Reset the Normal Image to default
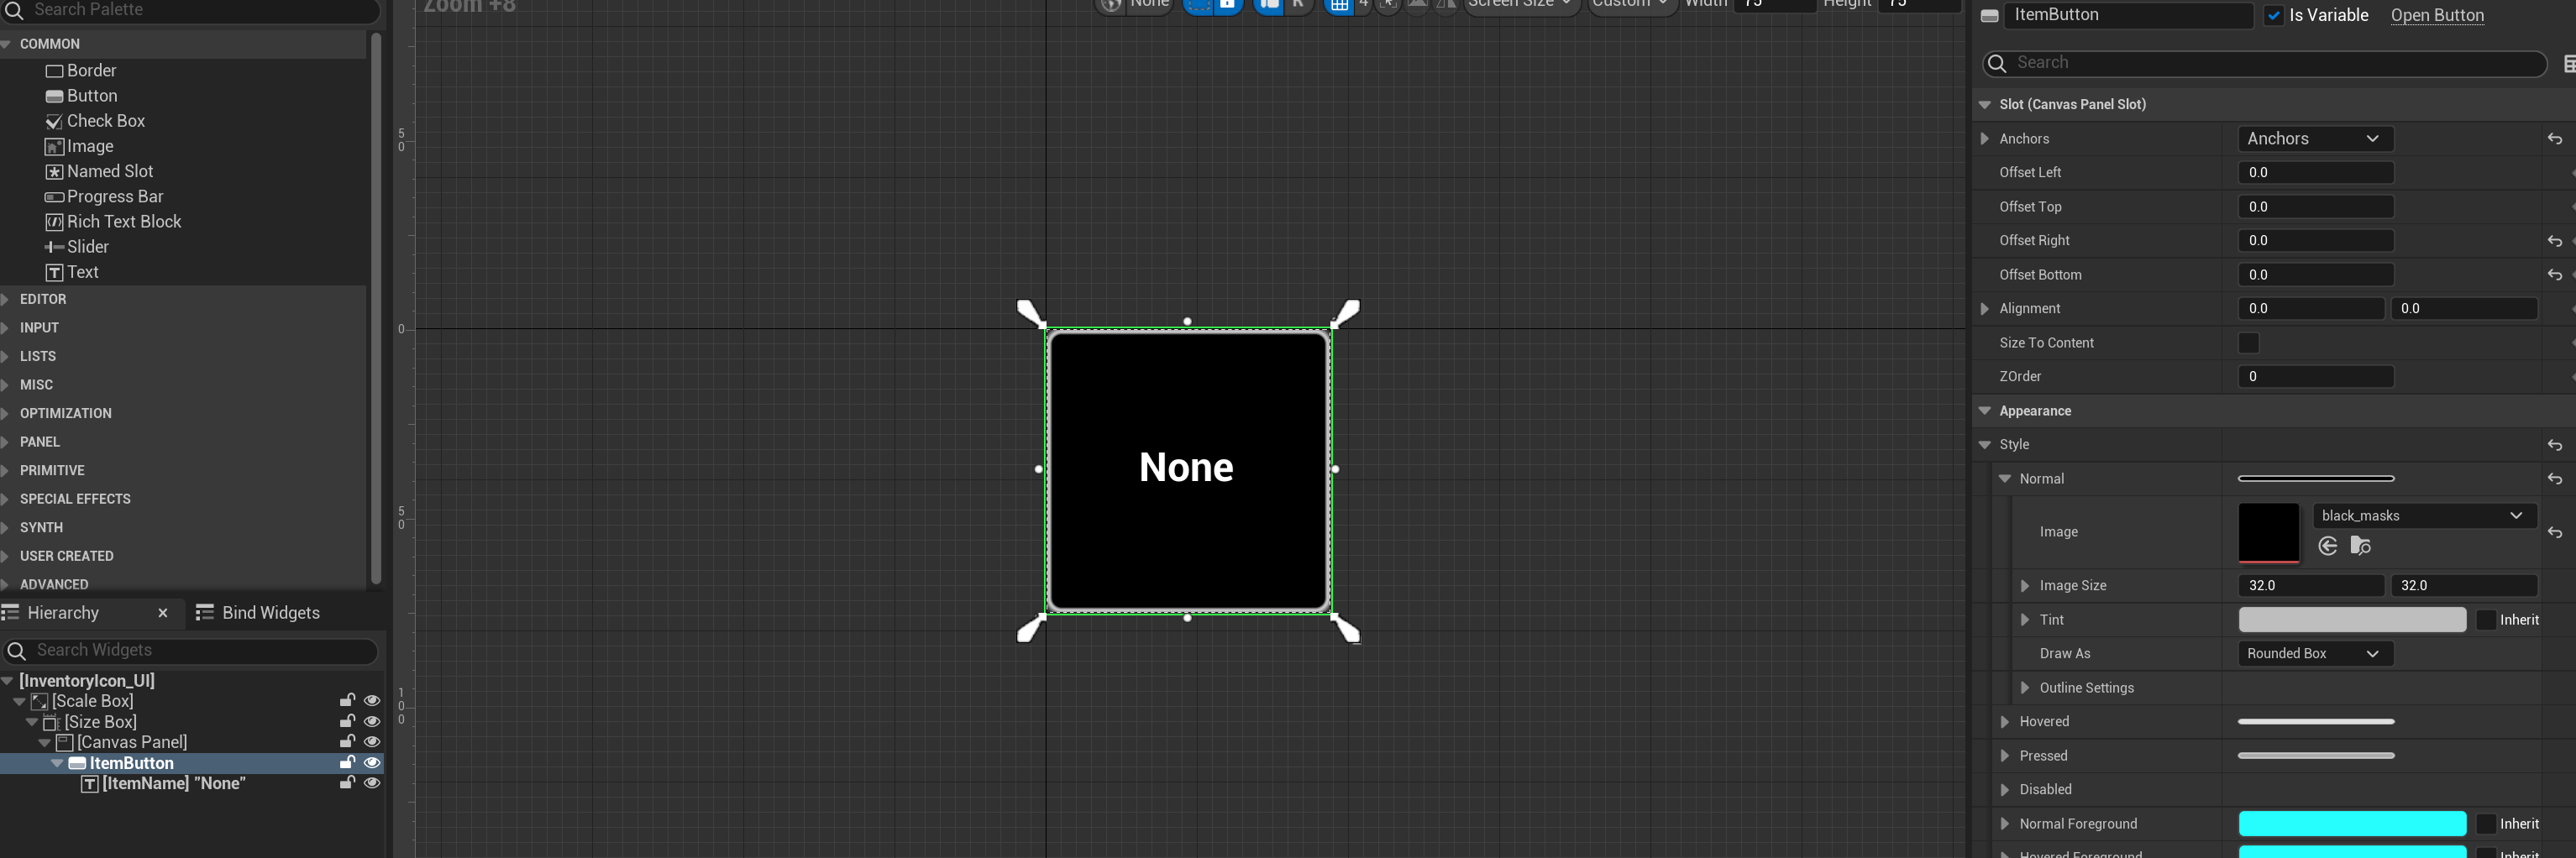Image resolution: width=2576 pixels, height=858 pixels. click(x=2554, y=533)
